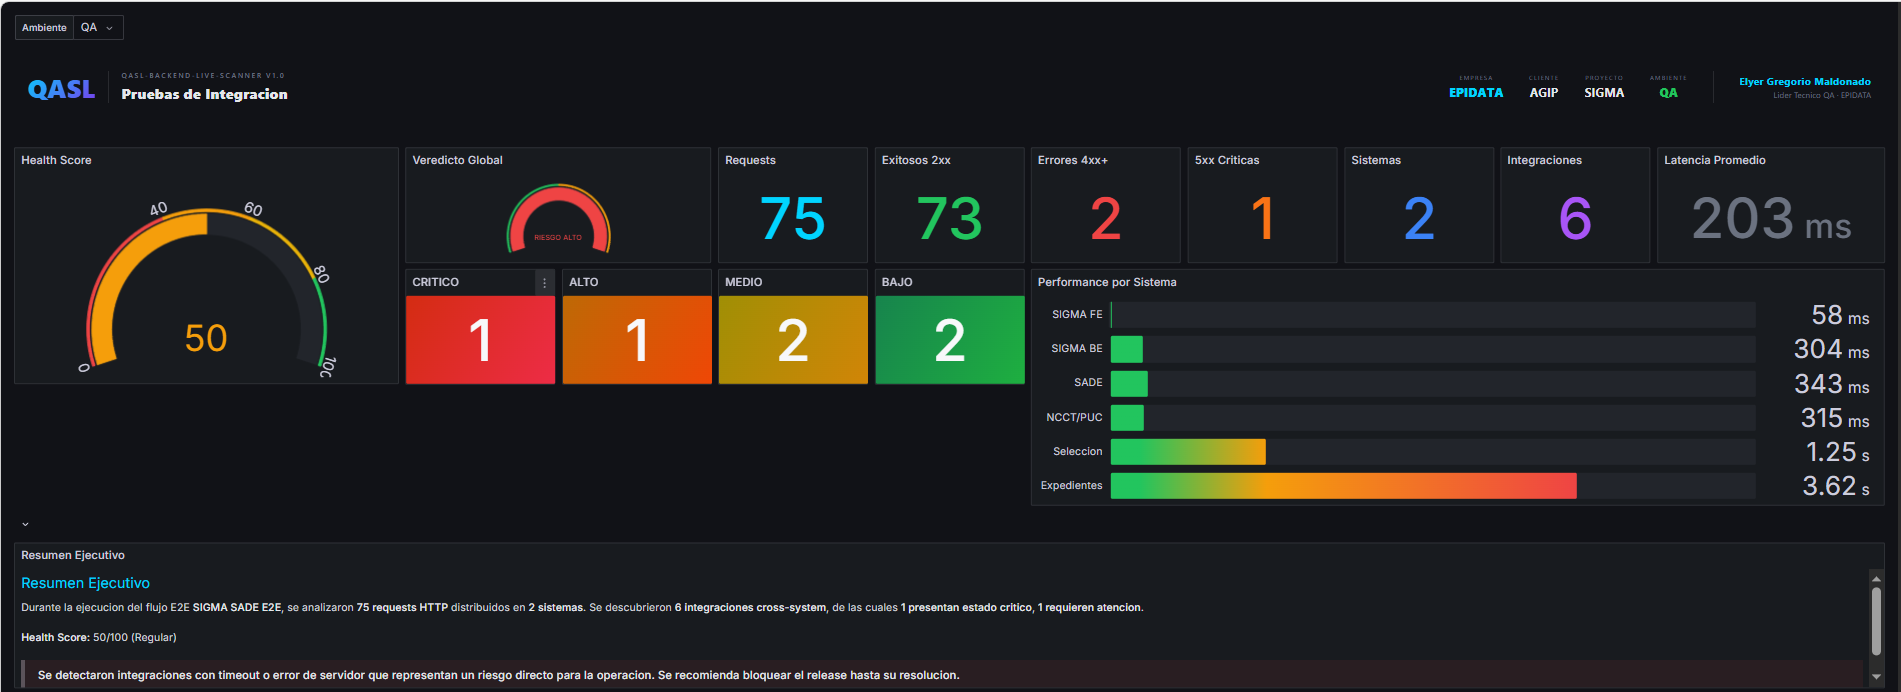Click the 1.25 s Seleccion value

[1838, 452]
